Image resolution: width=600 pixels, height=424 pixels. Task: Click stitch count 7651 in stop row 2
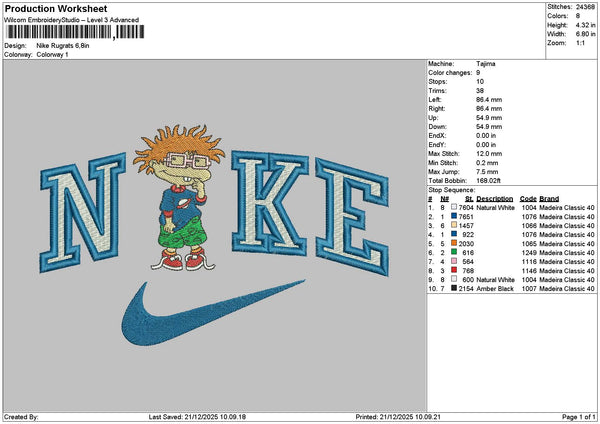[466, 217]
